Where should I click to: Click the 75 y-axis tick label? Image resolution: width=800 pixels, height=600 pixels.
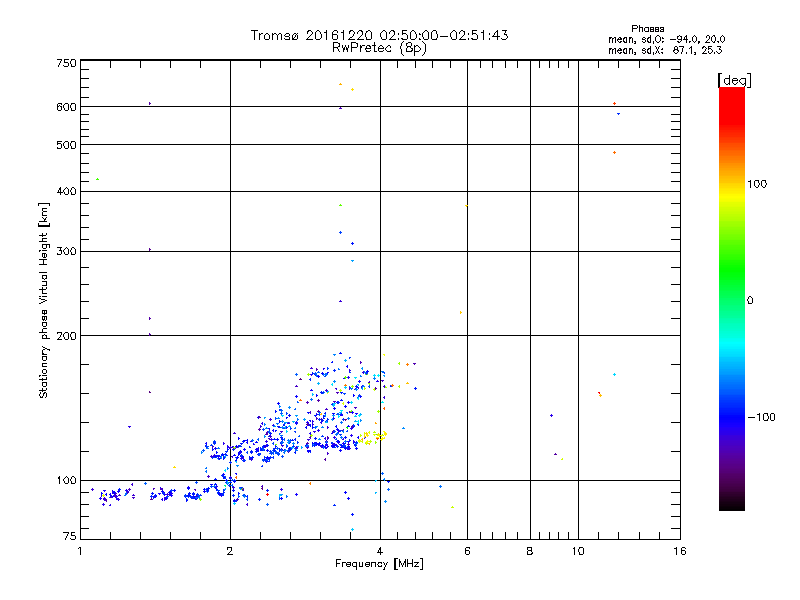[x=68, y=539]
